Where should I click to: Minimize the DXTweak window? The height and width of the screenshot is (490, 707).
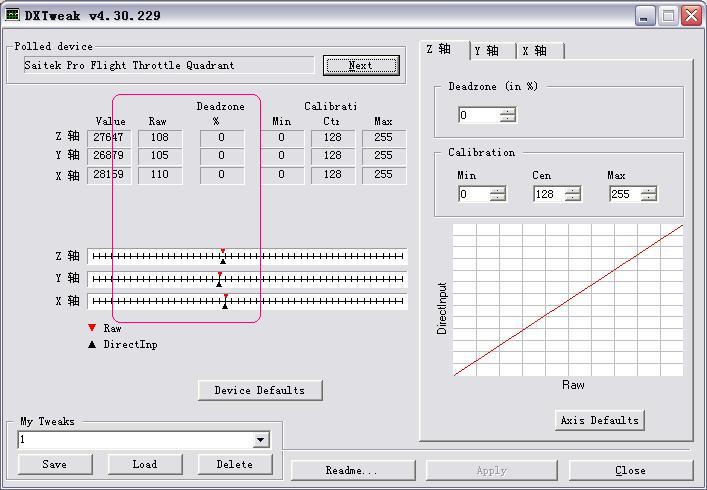click(x=644, y=16)
